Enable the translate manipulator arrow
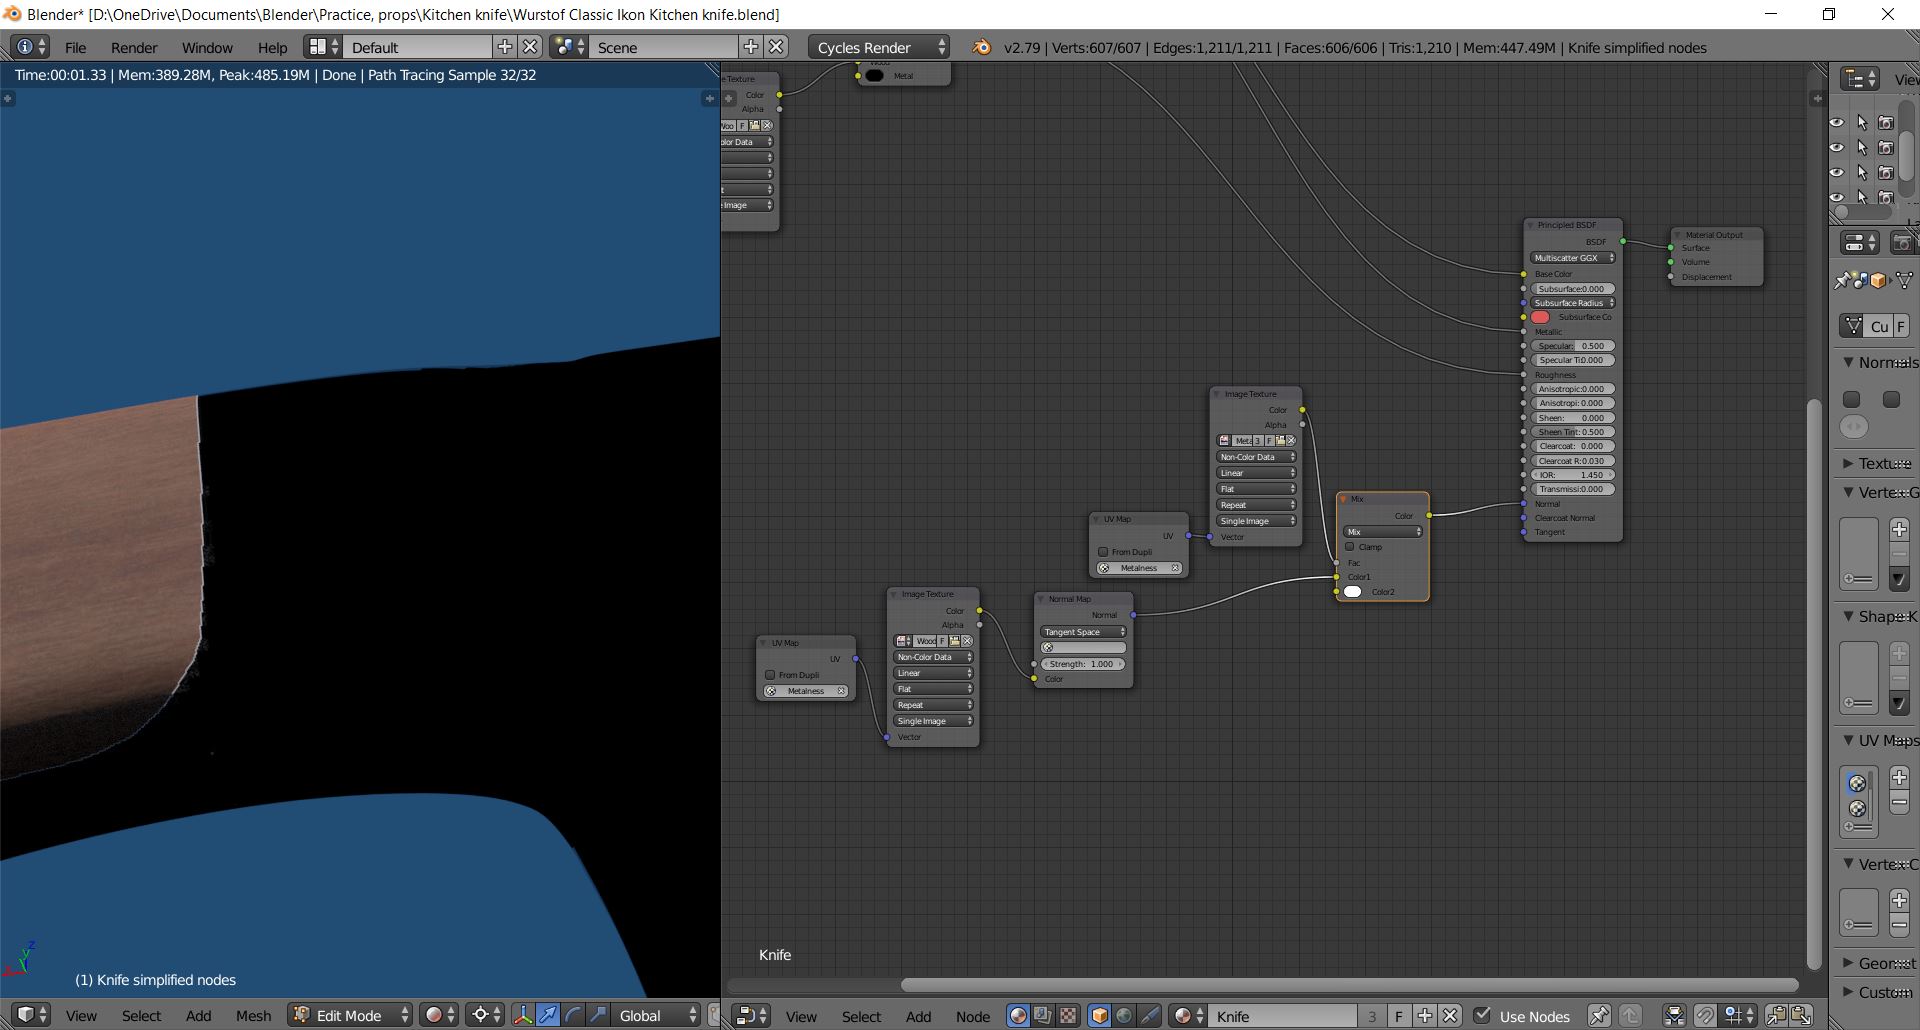This screenshot has width=1920, height=1030. point(548,1015)
